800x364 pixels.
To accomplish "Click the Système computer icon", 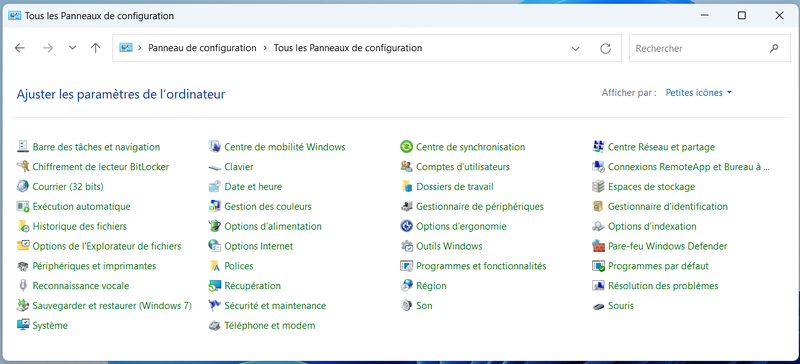I will [23, 326].
